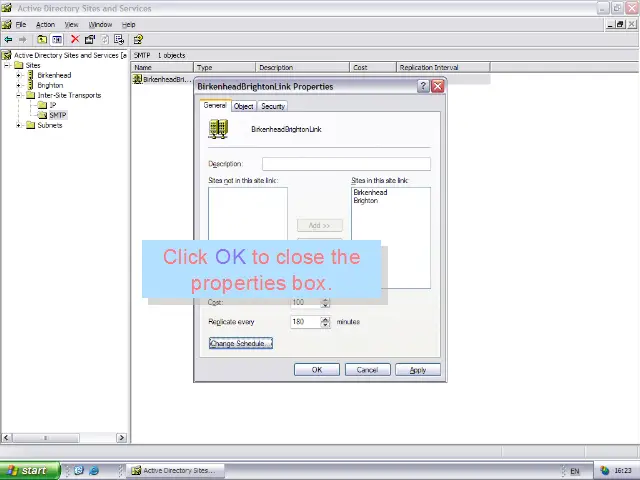Image resolution: width=640 pixels, height=480 pixels.
Task: Expand the Birkenhead site node
Action: [18, 75]
